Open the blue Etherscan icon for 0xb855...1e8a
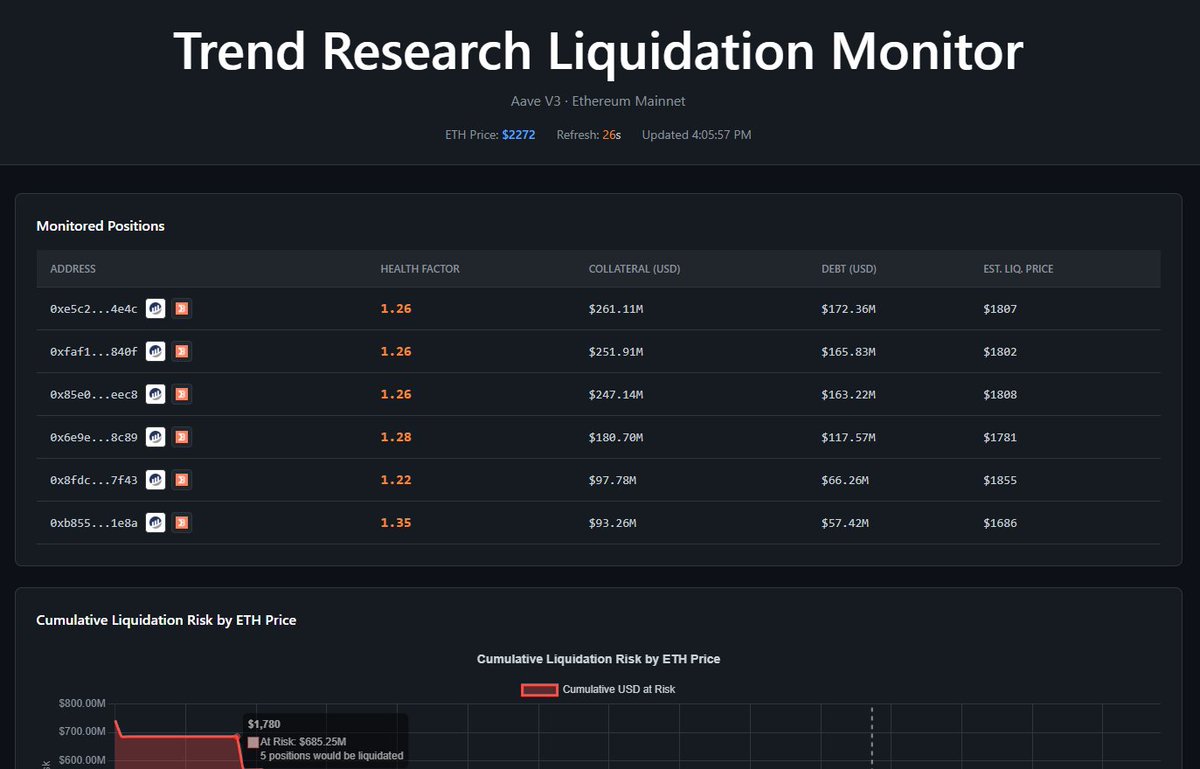The height and width of the screenshot is (769, 1200). (155, 522)
